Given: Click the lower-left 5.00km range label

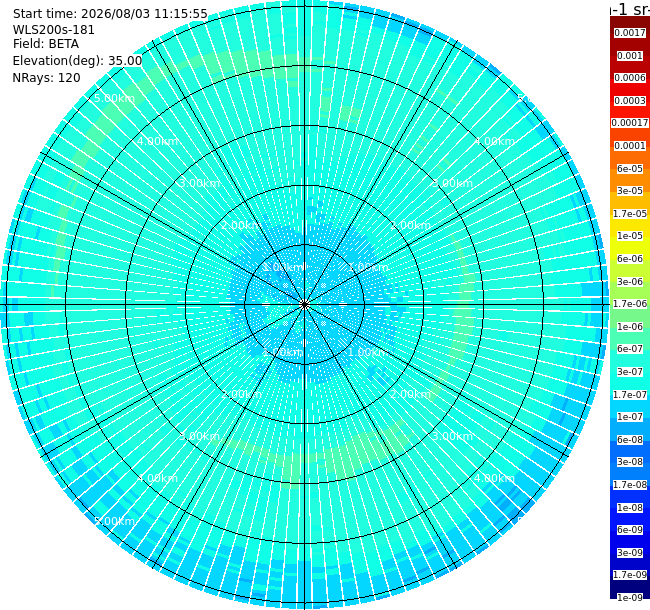Looking at the screenshot, I should (114, 521).
